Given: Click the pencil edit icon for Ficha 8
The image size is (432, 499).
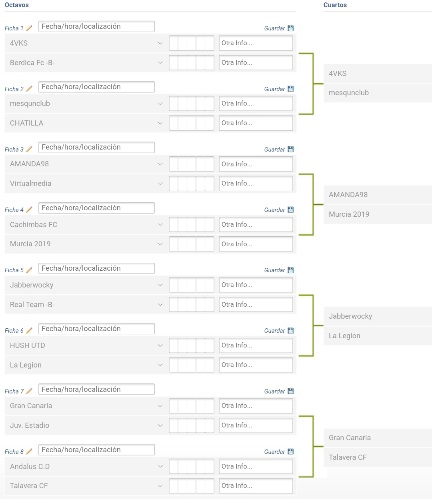Looking at the screenshot, I should tap(29, 451).
